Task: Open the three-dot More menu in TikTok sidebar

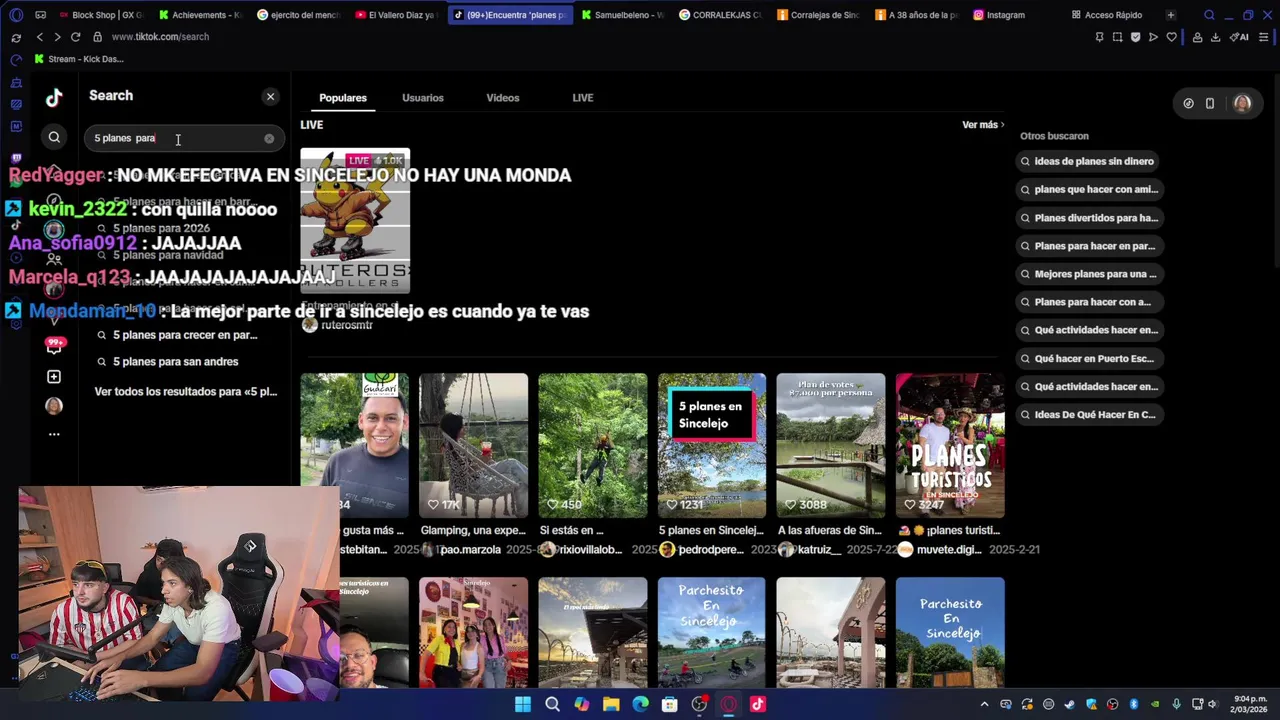Action: [x=54, y=434]
